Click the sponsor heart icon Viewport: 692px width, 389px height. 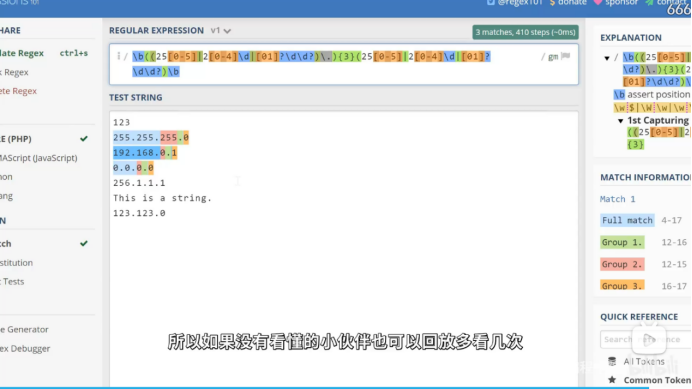click(x=598, y=3)
